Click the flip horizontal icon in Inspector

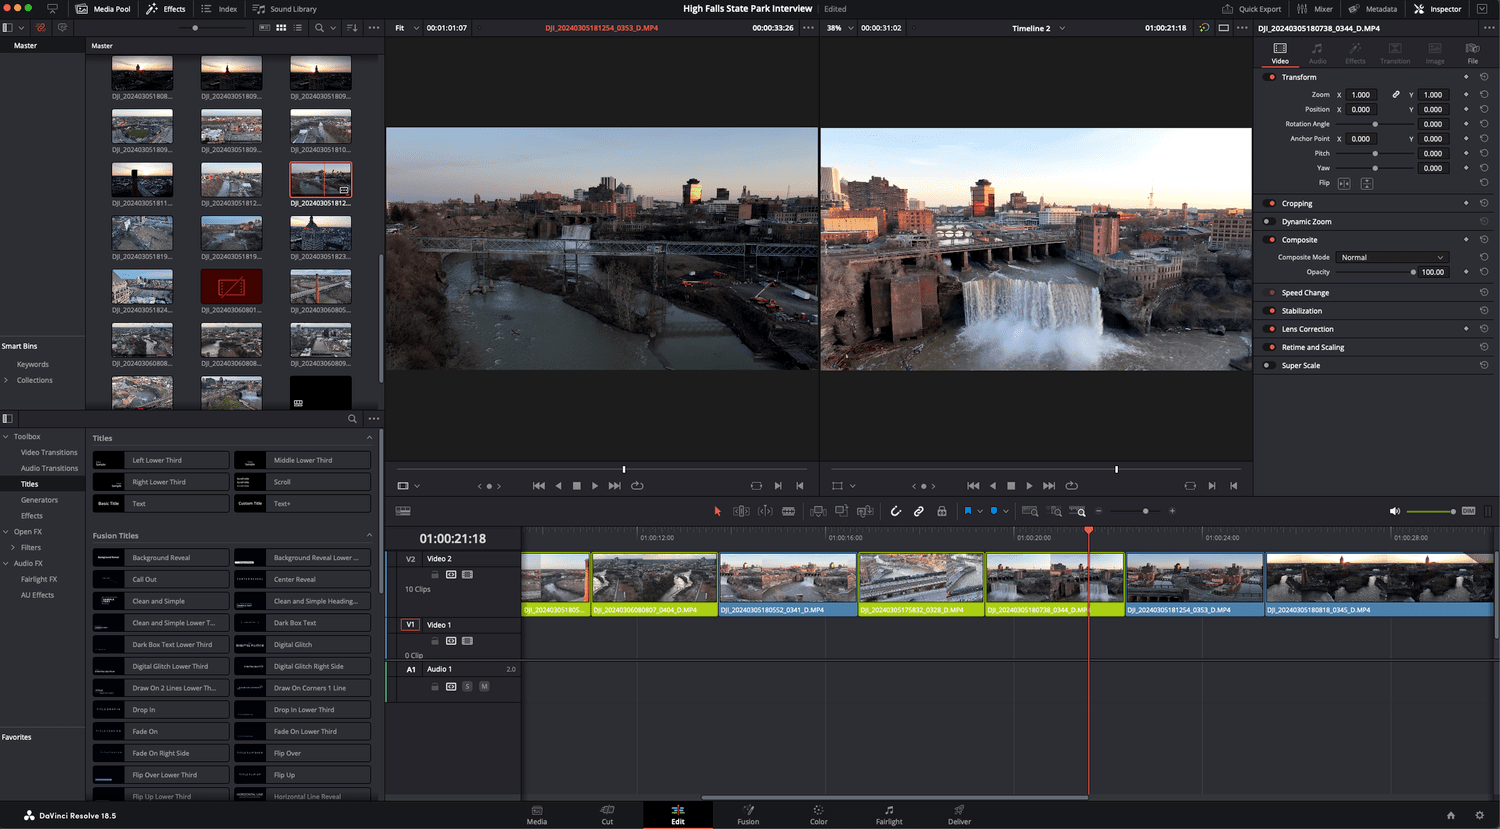(x=1344, y=183)
